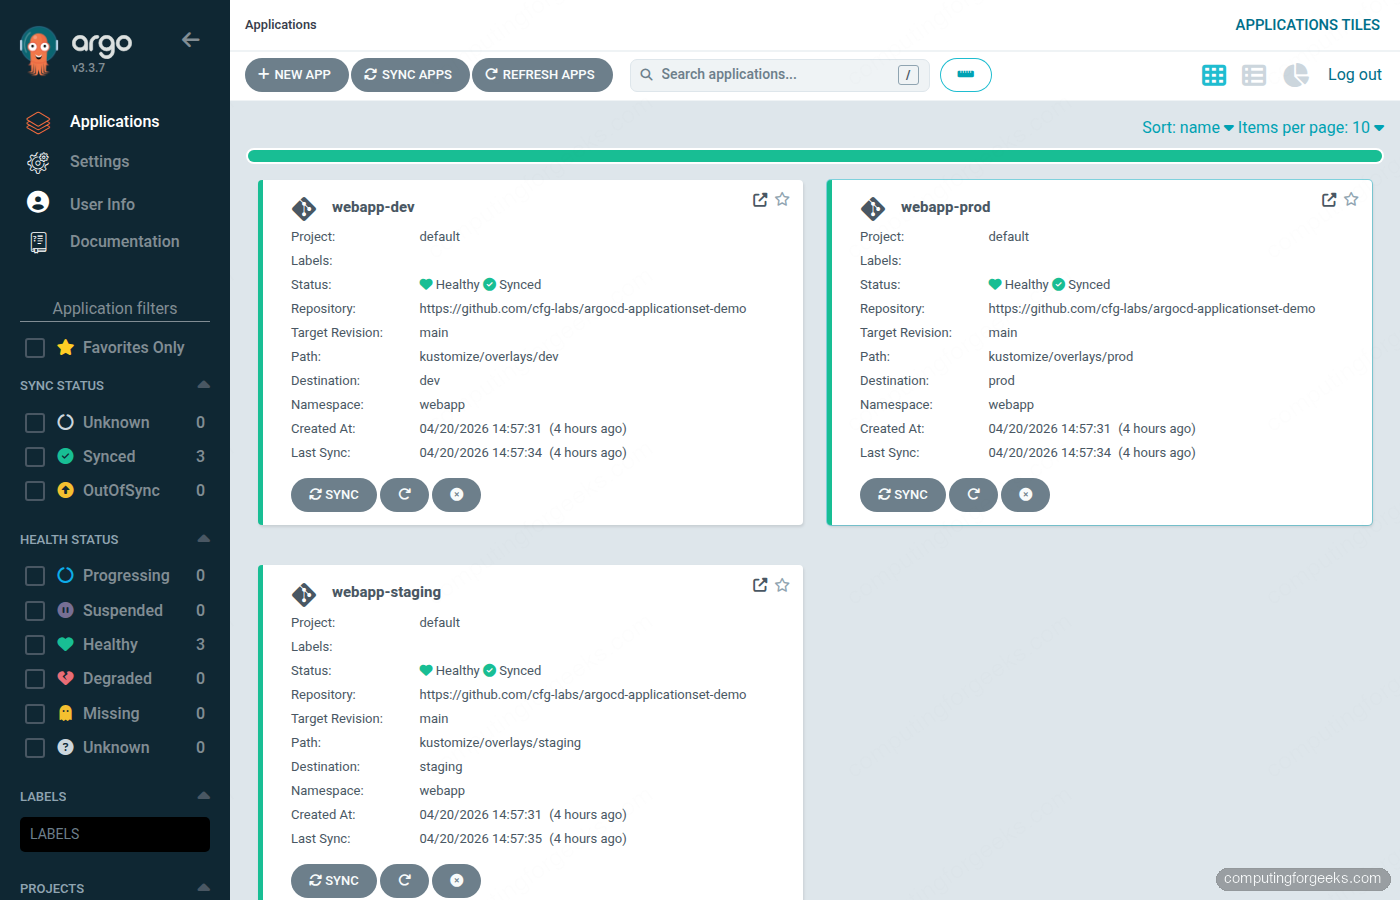
Task: Open the User Info page
Action: point(37,203)
